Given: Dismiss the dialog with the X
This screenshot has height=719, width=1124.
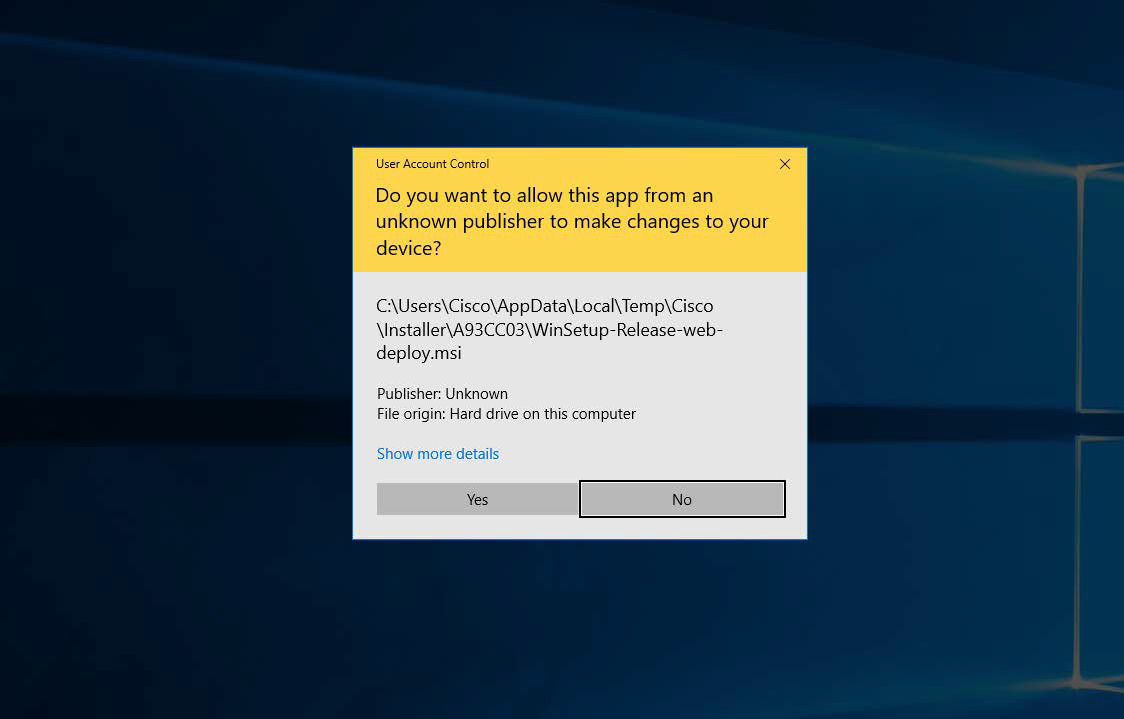Looking at the screenshot, I should coord(785,164).
